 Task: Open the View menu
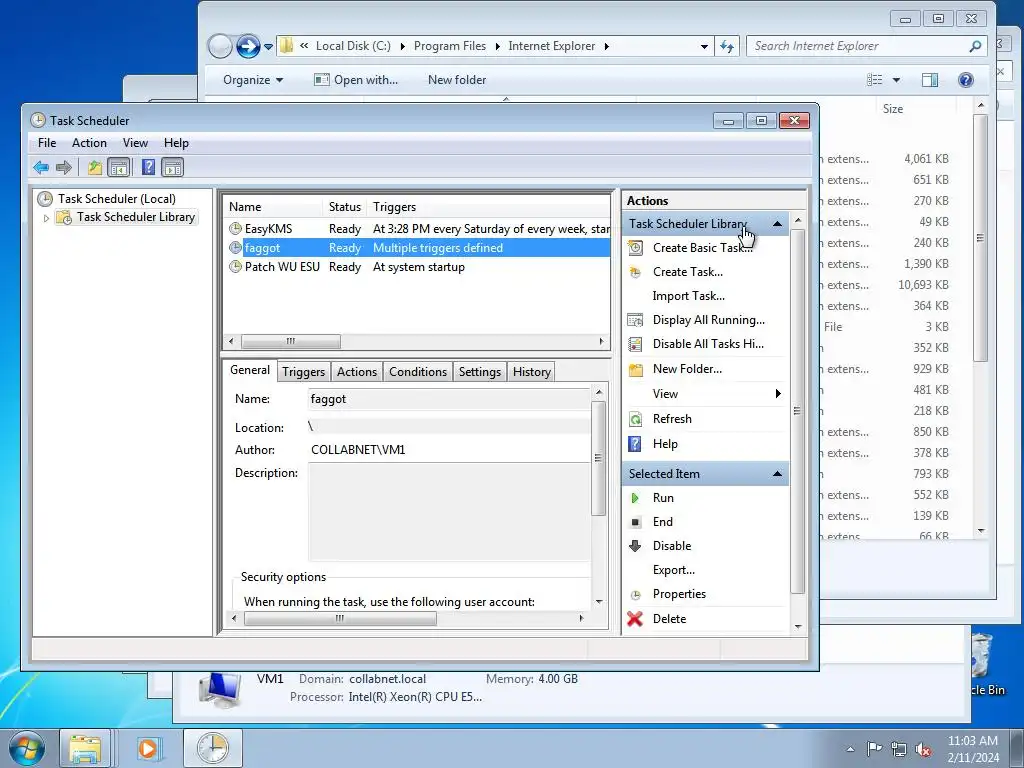pyautogui.click(x=135, y=143)
